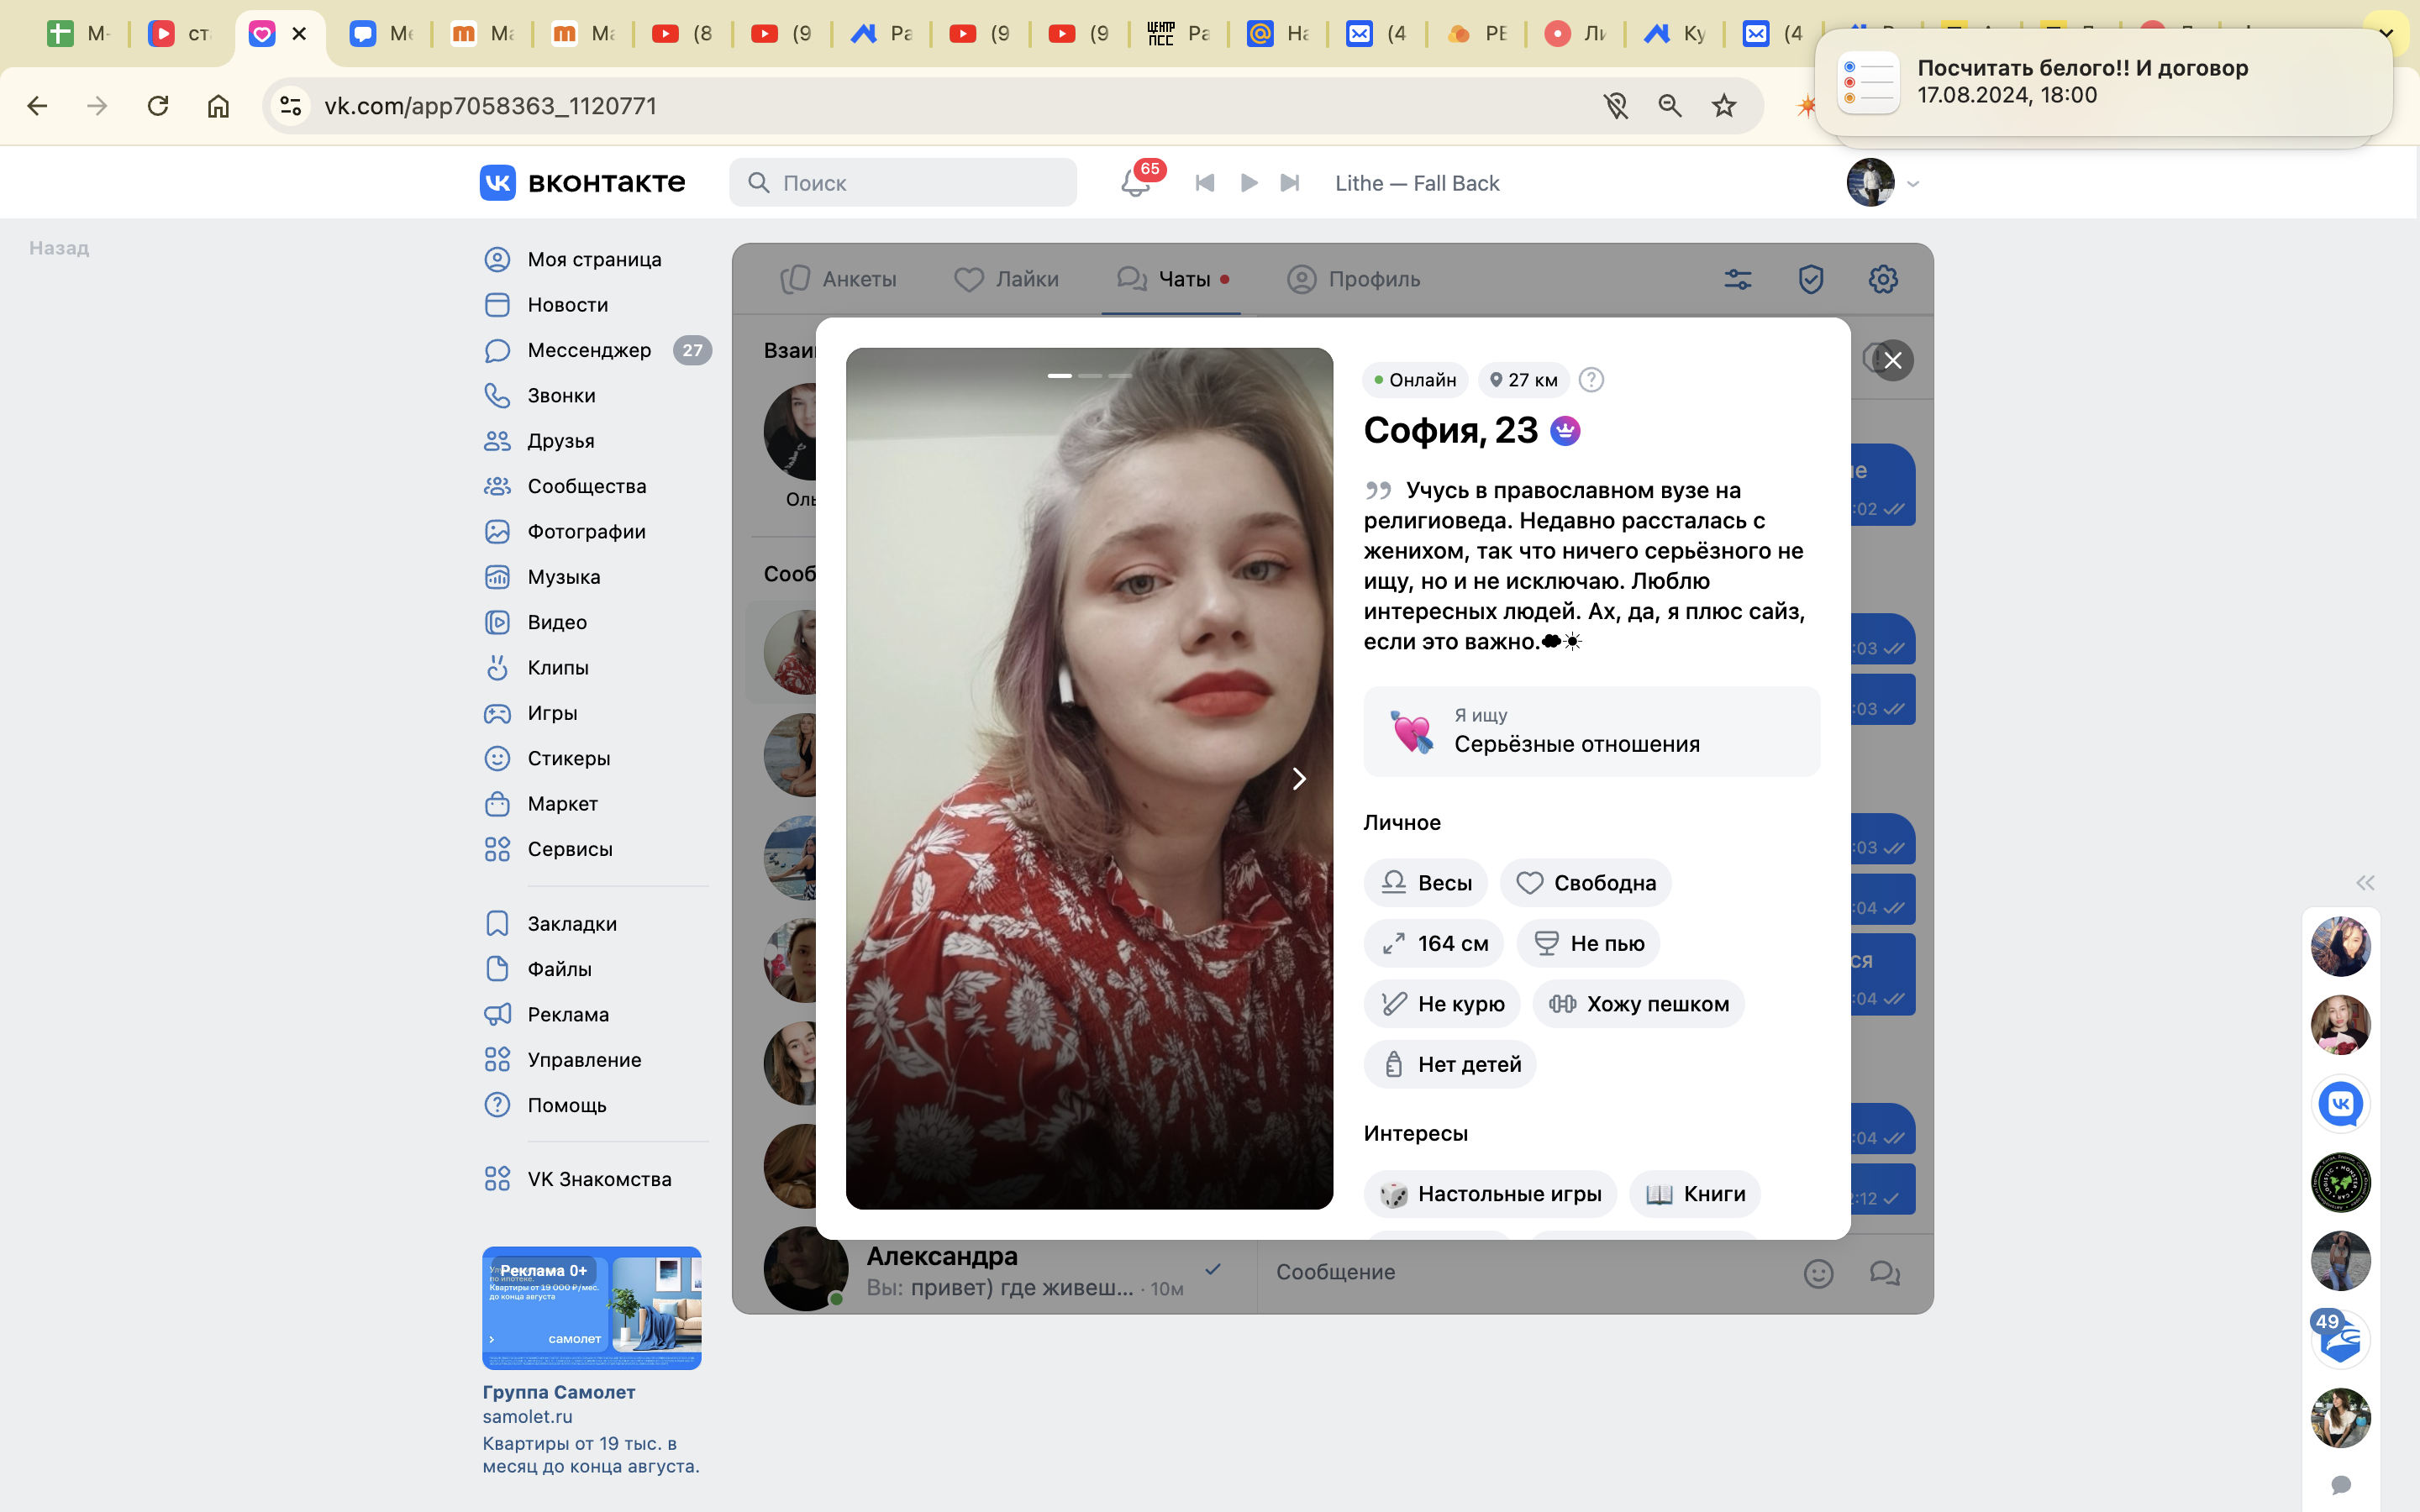Open filters sliders icon in dating app
This screenshot has width=2420, height=1512.
(1738, 279)
